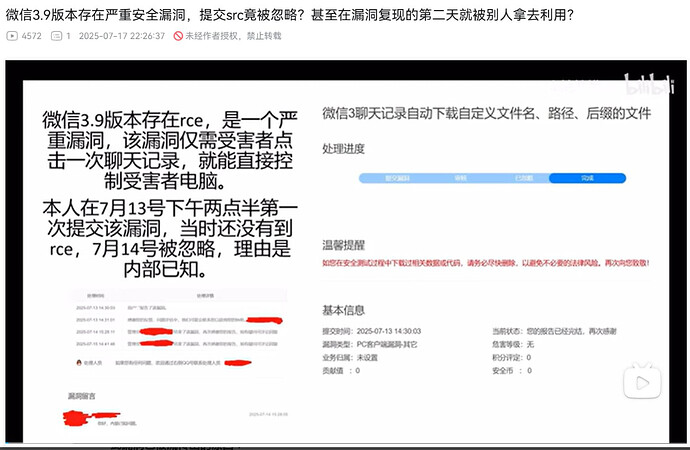Click the 漏洞类型 PC客户端漏洞 row

click(x=370, y=344)
